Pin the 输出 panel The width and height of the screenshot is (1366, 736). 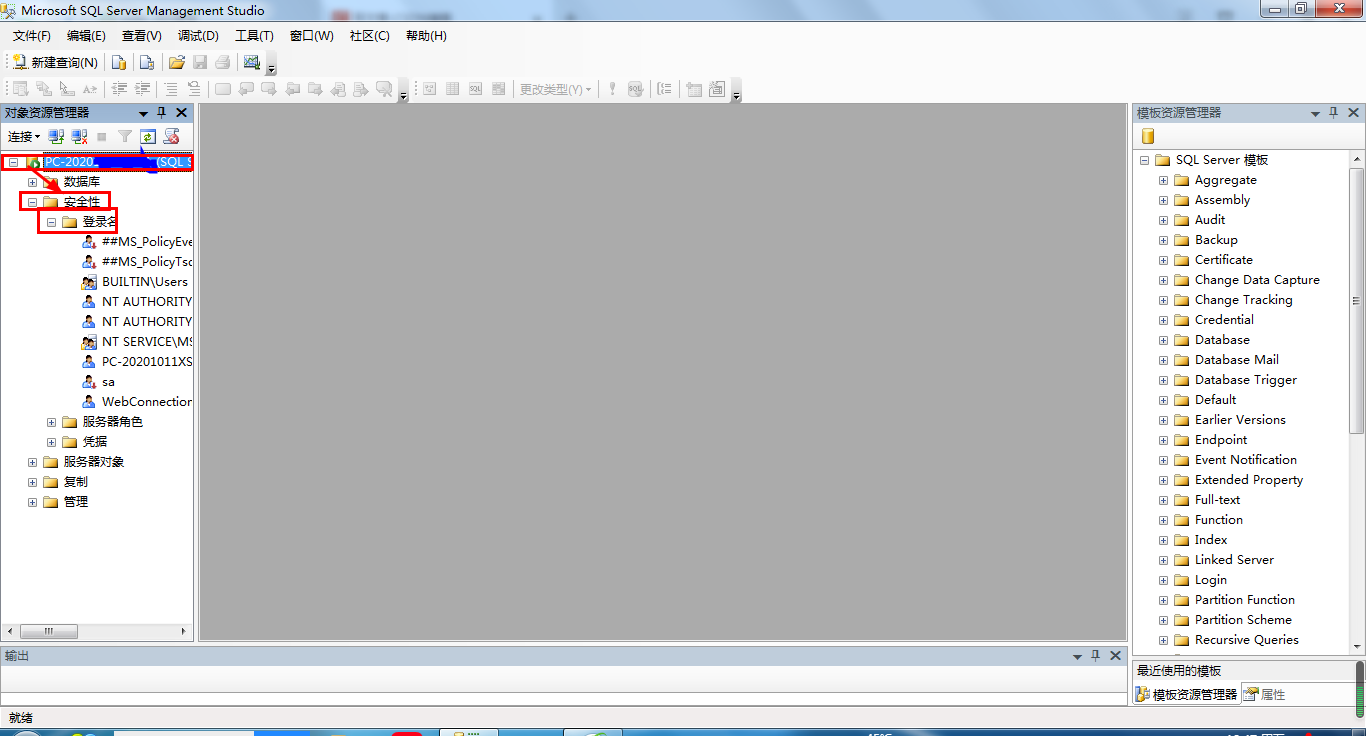pos(1095,656)
